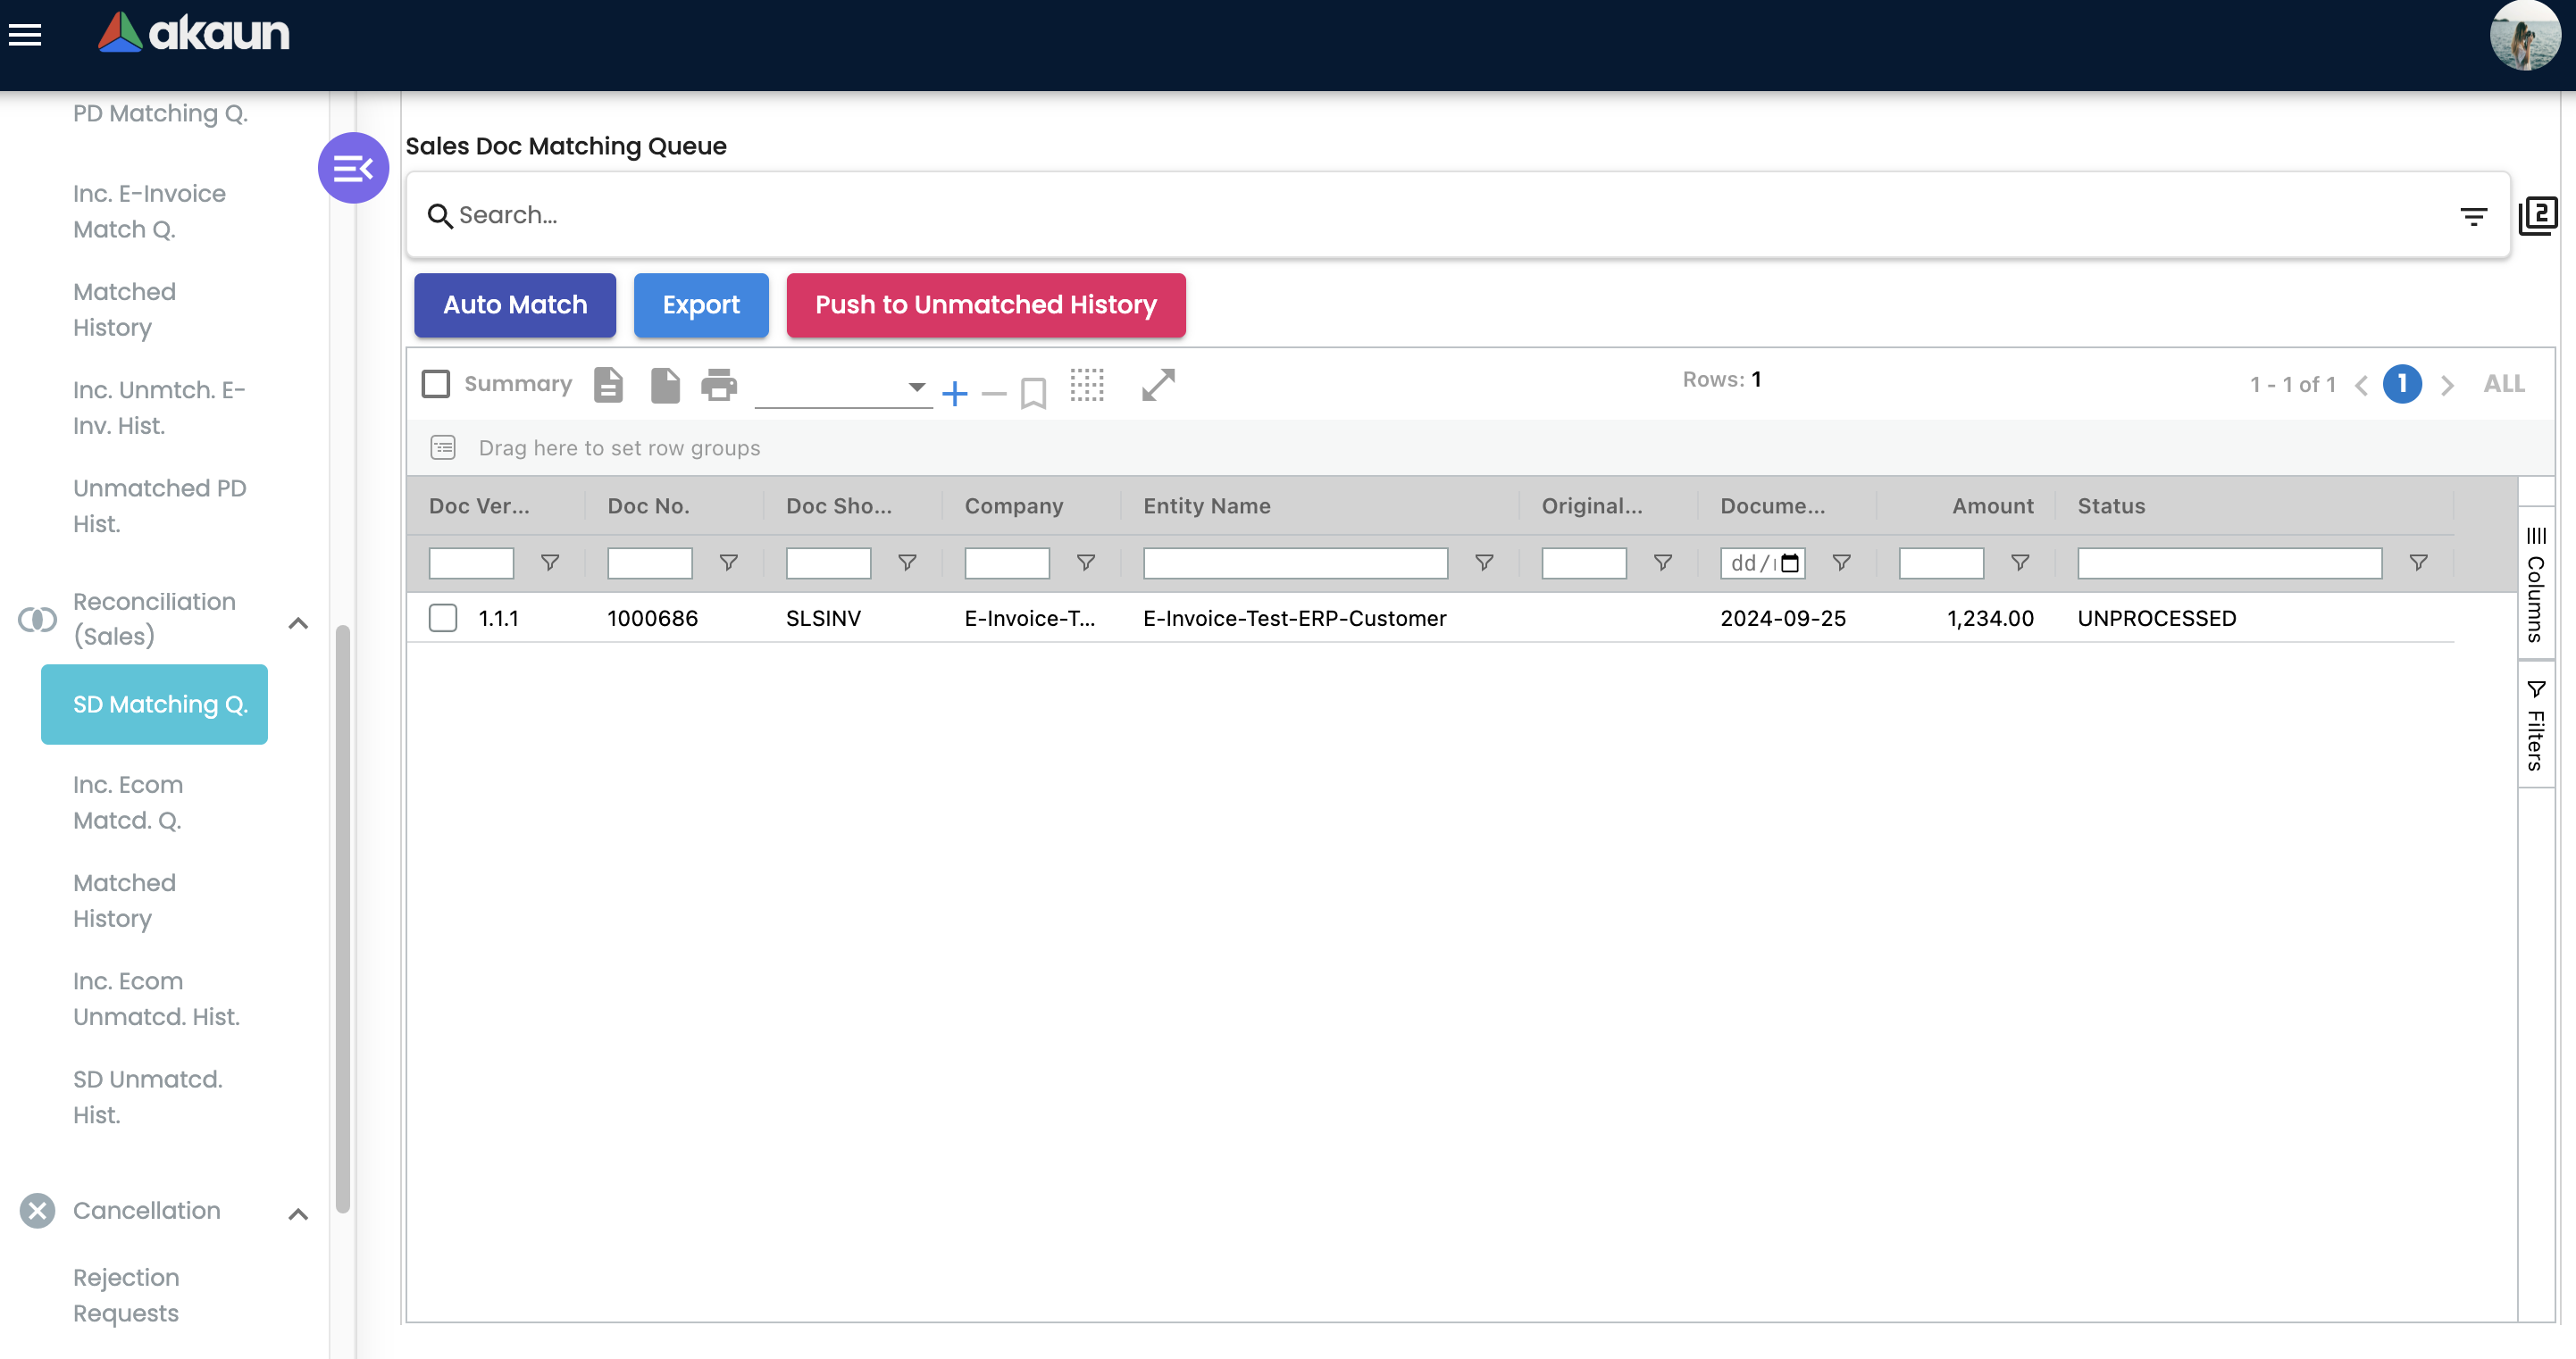
Task: Click the 2024-09-25 date cell
Action: [x=1783, y=618]
